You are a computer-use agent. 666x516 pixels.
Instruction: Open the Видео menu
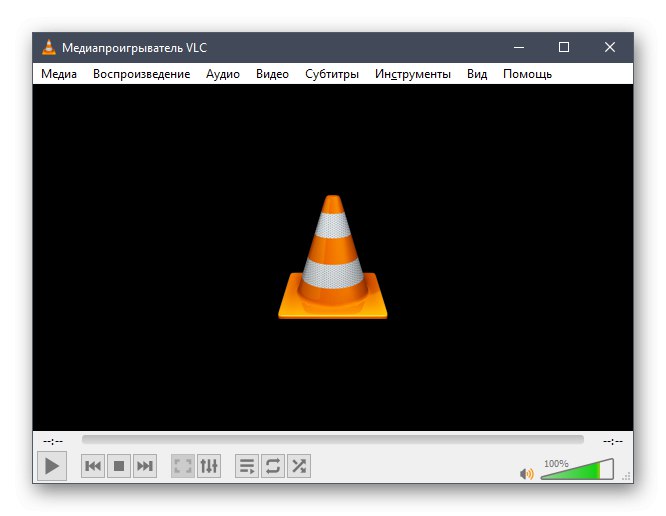click(272, 74)
